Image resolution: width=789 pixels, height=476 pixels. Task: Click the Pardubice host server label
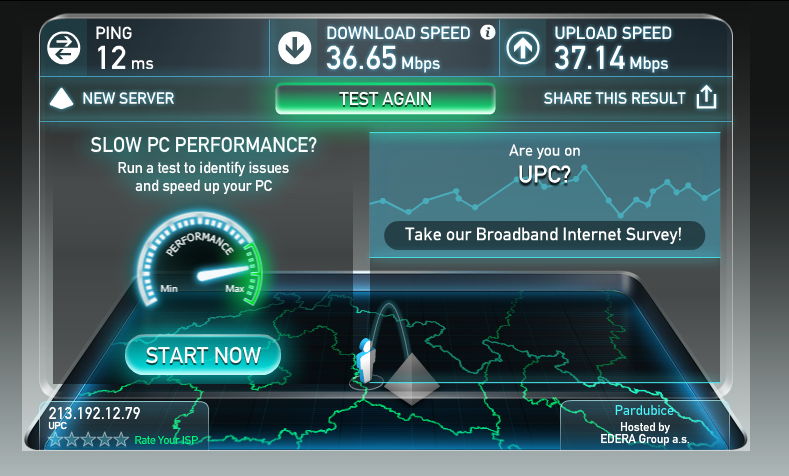644,410
